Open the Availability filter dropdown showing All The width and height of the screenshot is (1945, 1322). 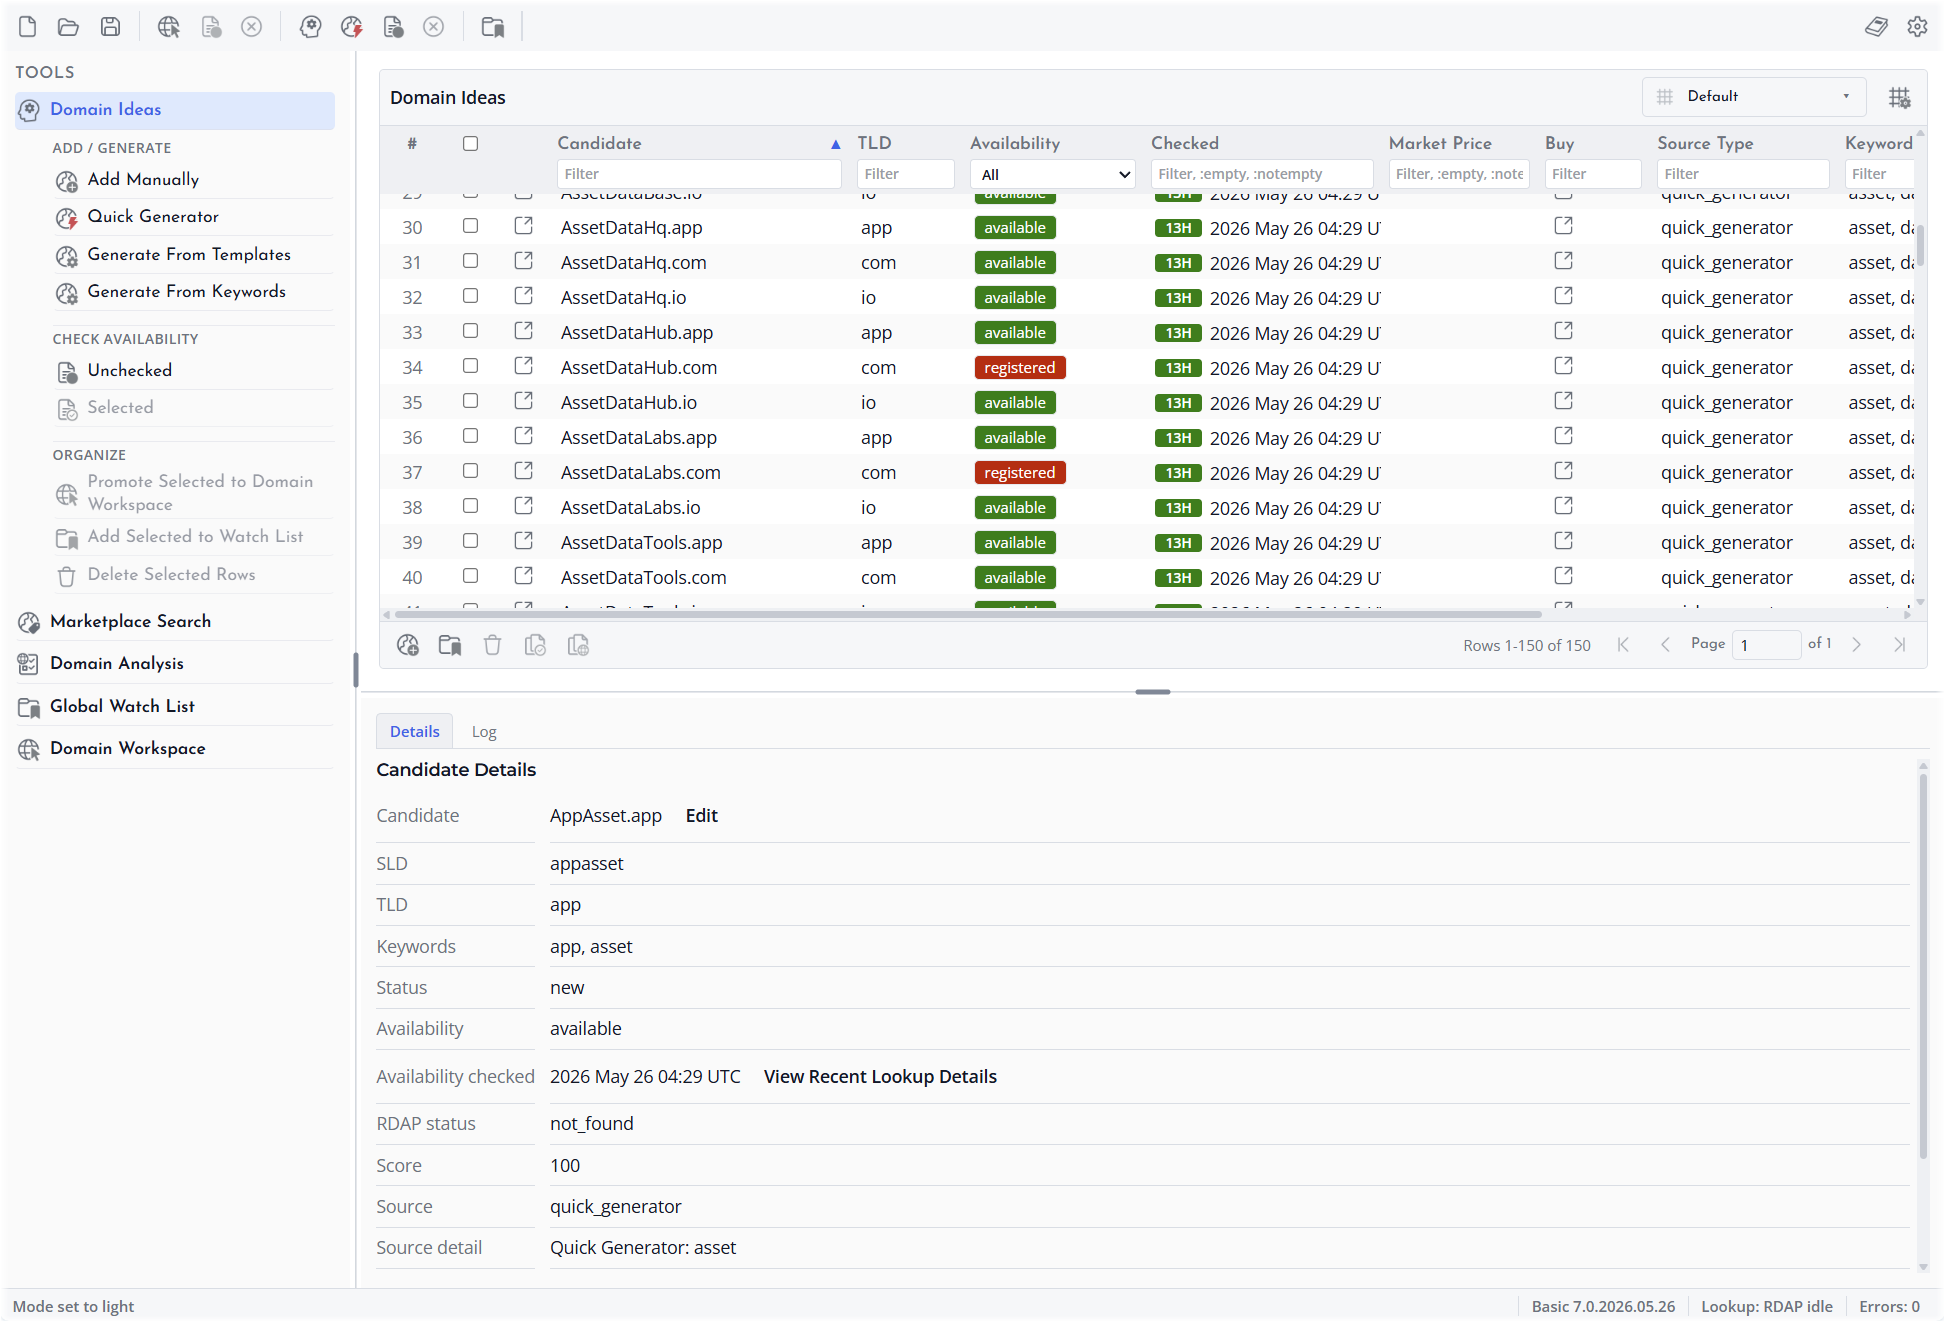tap(1053, 174)
